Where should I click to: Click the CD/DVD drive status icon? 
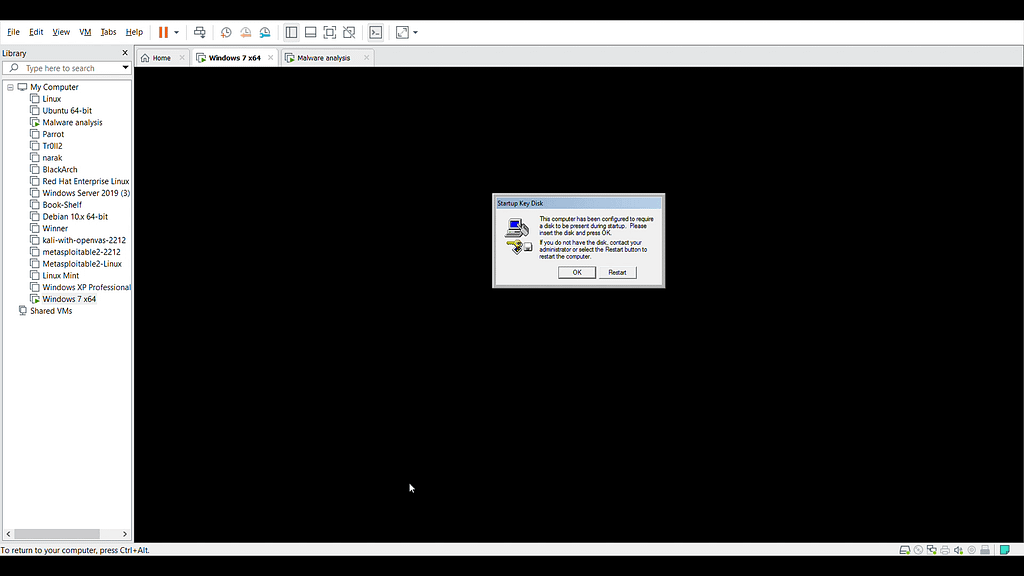(x=918, y=550)
